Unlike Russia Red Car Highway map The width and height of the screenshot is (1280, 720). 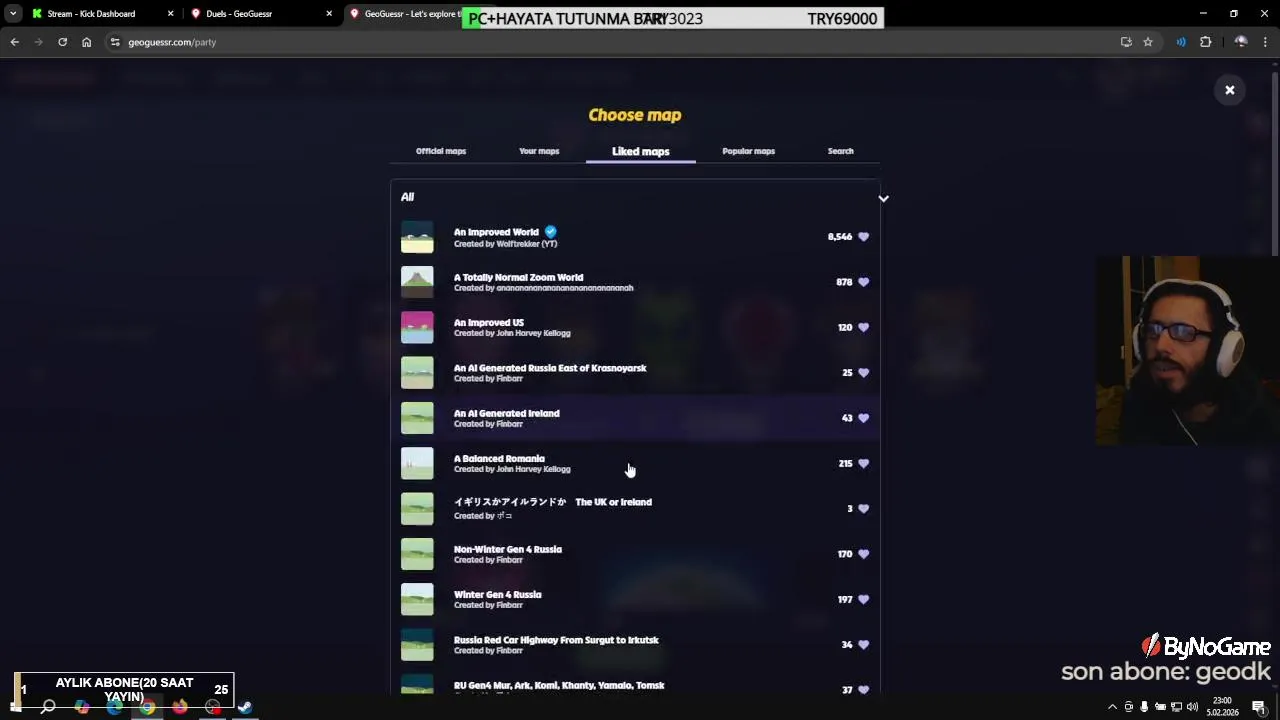[864, 645]
